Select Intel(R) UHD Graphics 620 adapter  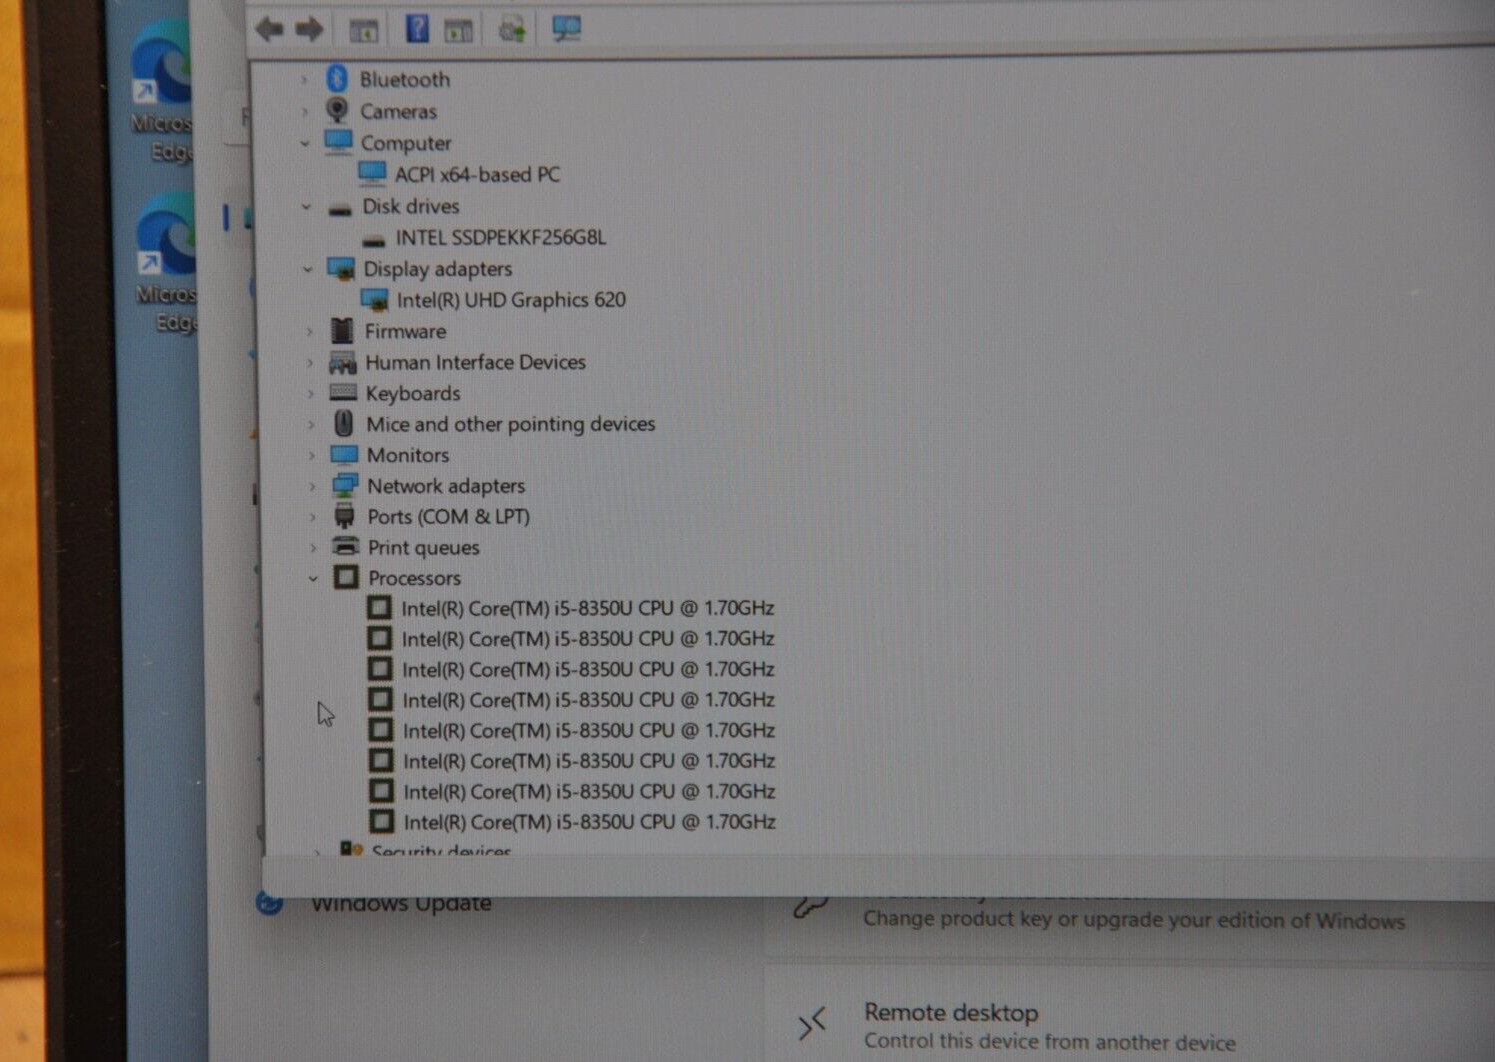click(511, 300)
